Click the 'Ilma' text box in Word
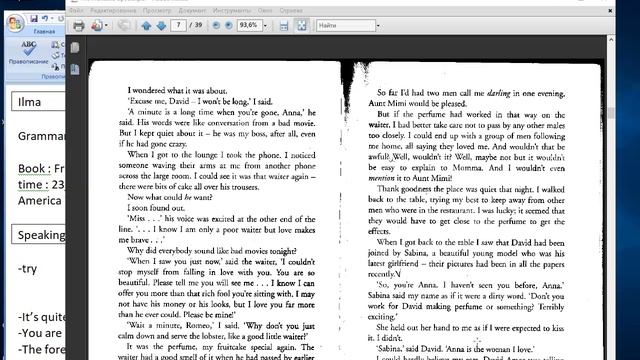This screenshot has height=360, width=640. pos(39,101)
